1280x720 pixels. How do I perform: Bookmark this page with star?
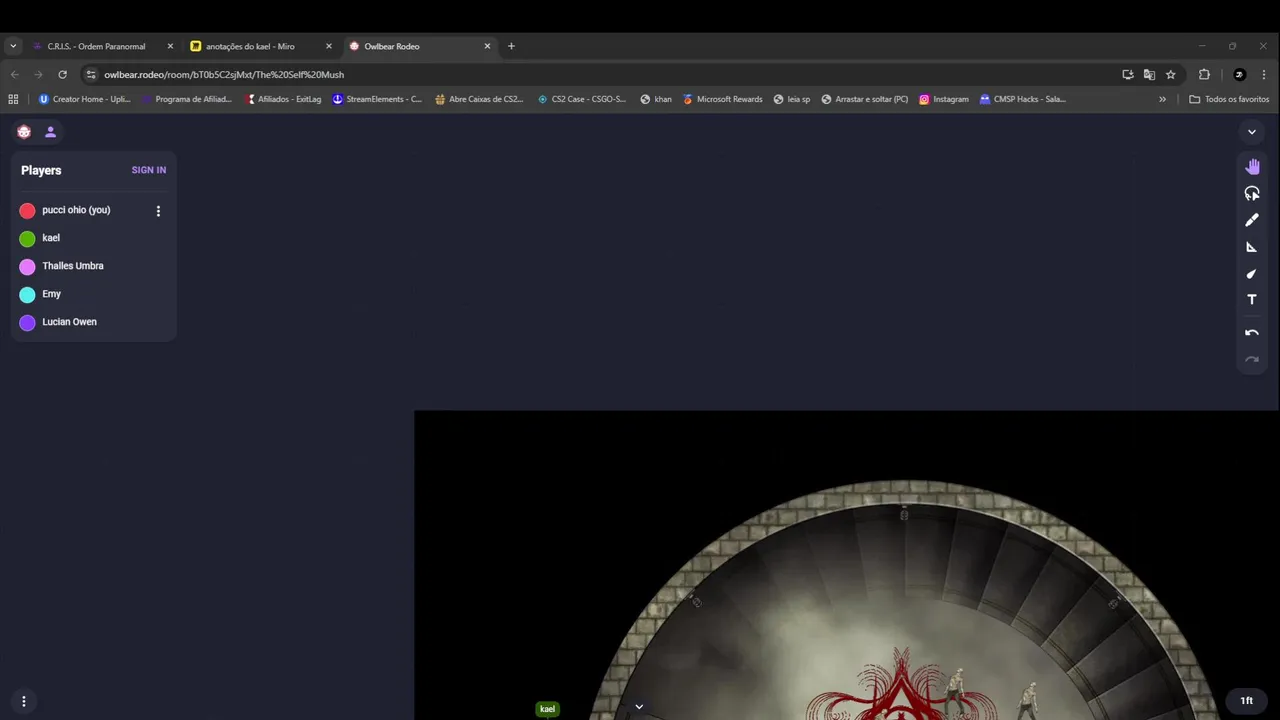[x=1170, y=74]
